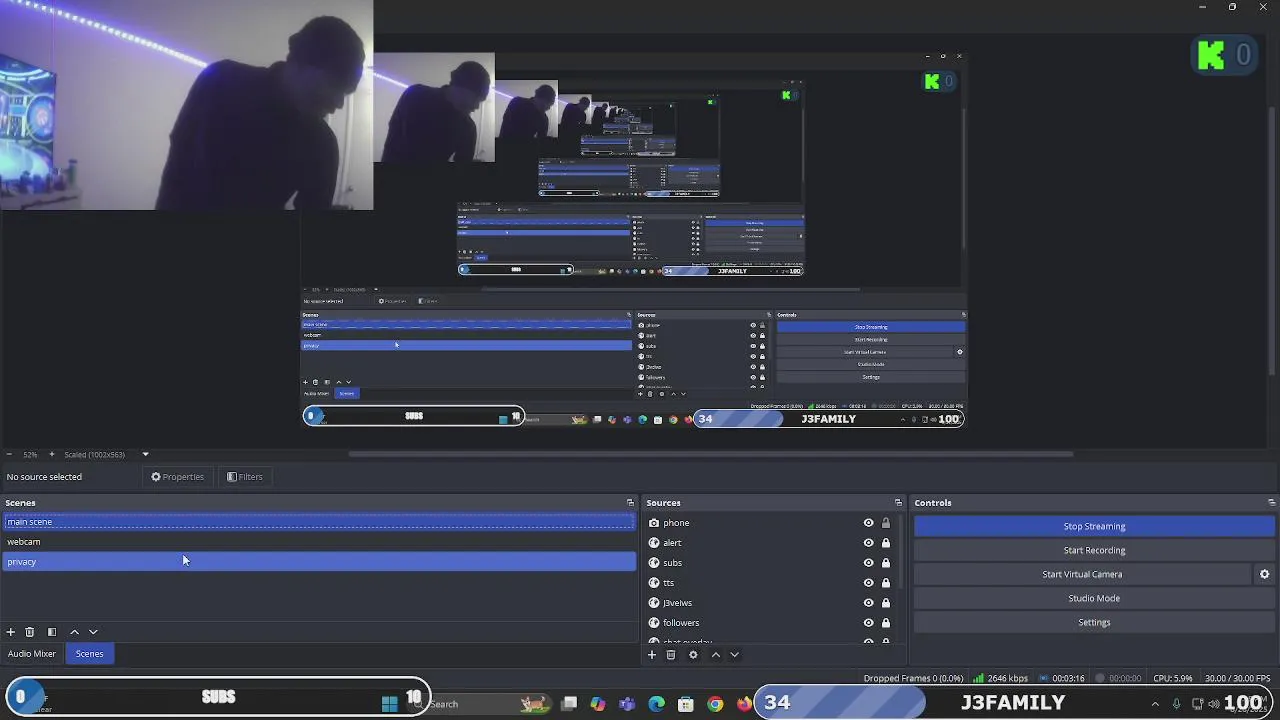Click the tts source browser icon
Viewport: 1280px width, 720px height.
pyautogui.click(x=654, y=583)
